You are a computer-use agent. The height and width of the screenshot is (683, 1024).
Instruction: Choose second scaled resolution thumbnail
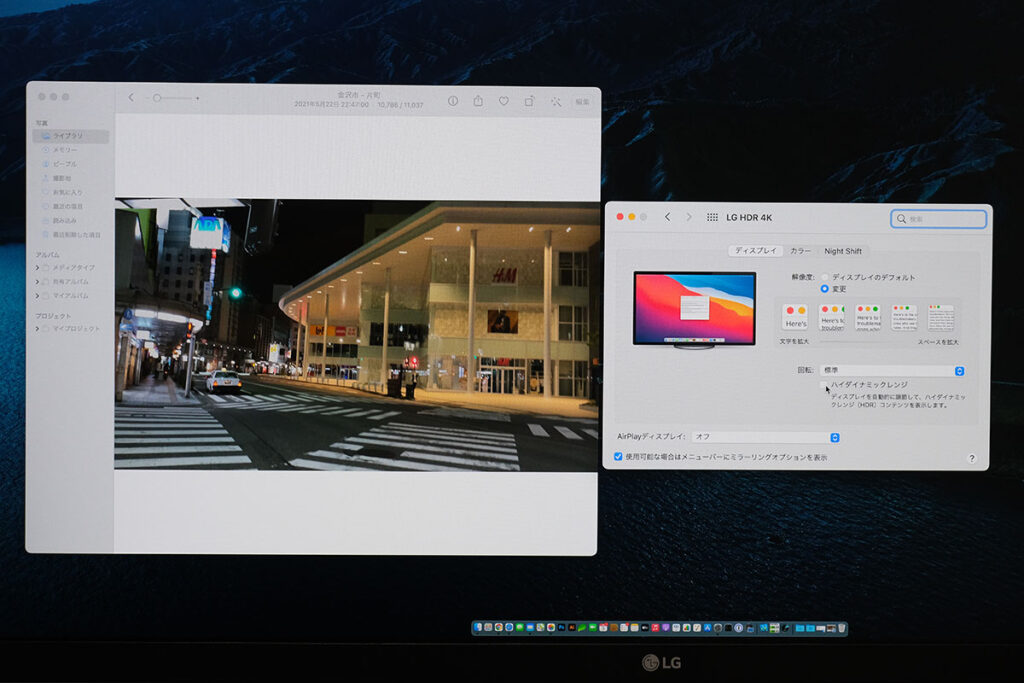click(832, 317)
